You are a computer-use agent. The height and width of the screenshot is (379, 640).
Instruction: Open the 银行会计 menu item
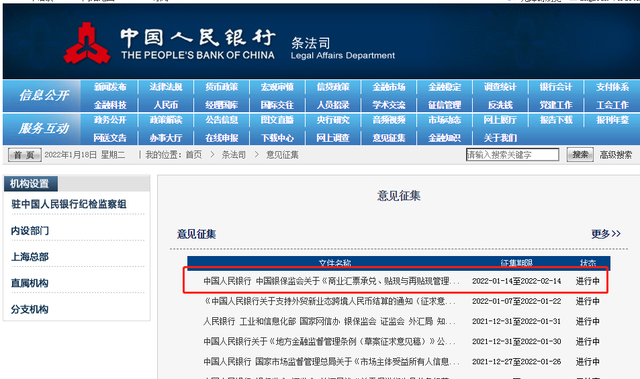[x=556, y=87]
